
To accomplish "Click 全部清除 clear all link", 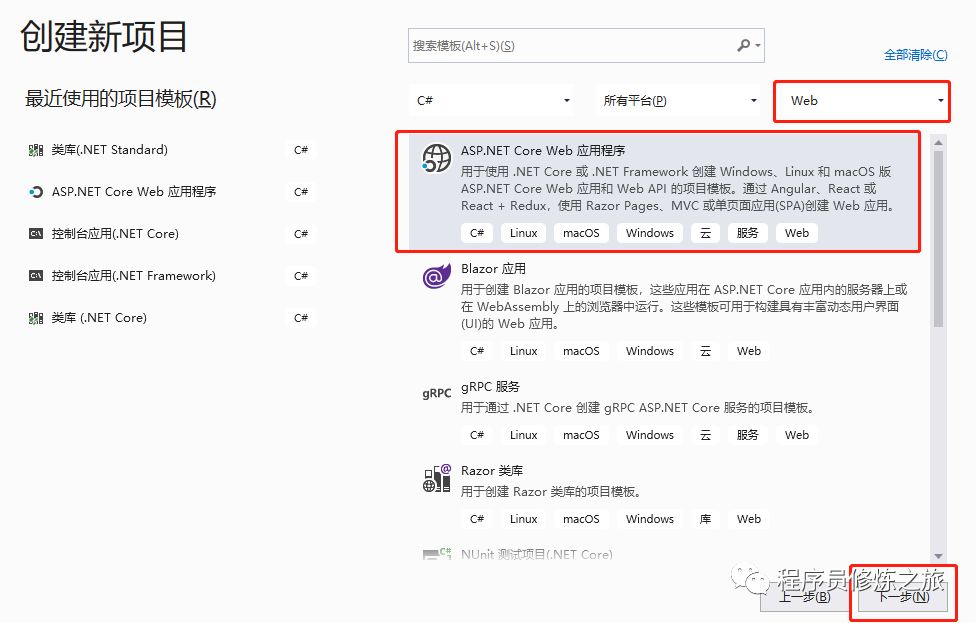I will [916, 55].
